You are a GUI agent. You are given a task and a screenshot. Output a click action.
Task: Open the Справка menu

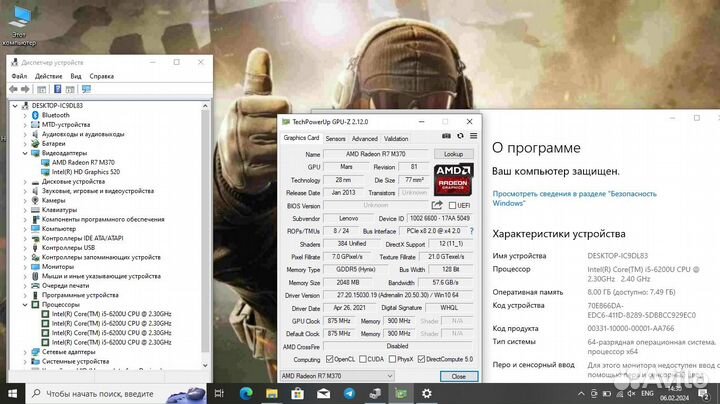point(101,76)
